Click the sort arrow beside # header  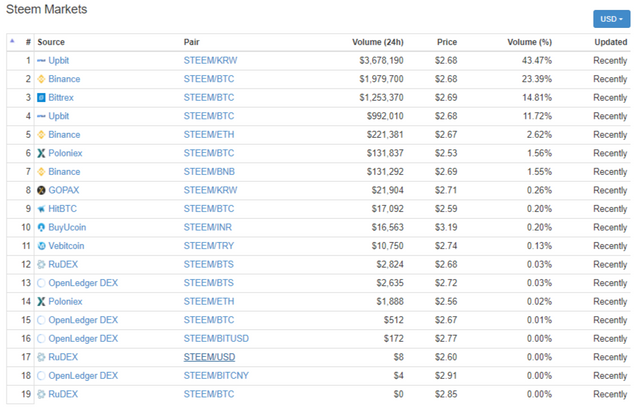click(12, 41)
